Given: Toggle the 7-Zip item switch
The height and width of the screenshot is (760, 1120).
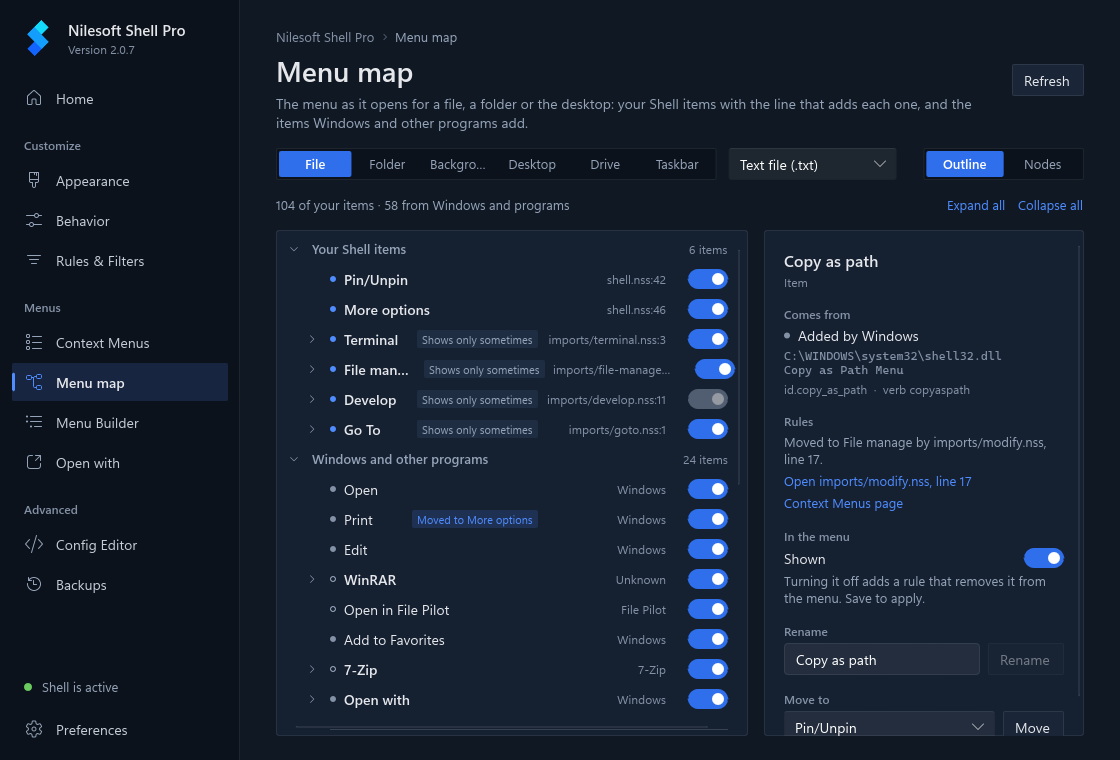Looking at the screenshot, I should pyautogui.click(x=707, y=669).
